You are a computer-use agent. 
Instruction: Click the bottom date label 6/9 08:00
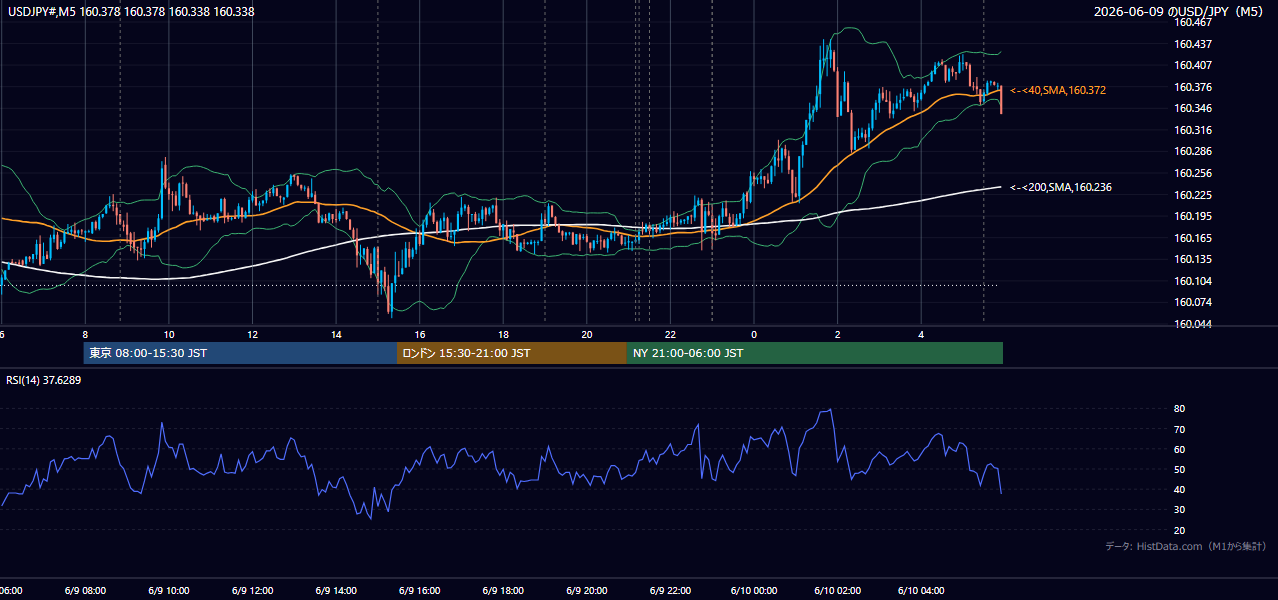pos(85,590)
